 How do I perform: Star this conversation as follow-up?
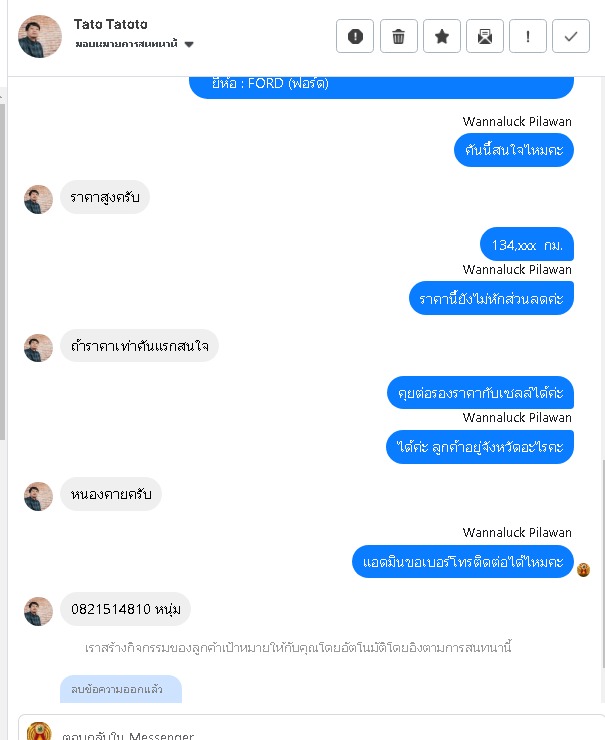click(442, 36)
